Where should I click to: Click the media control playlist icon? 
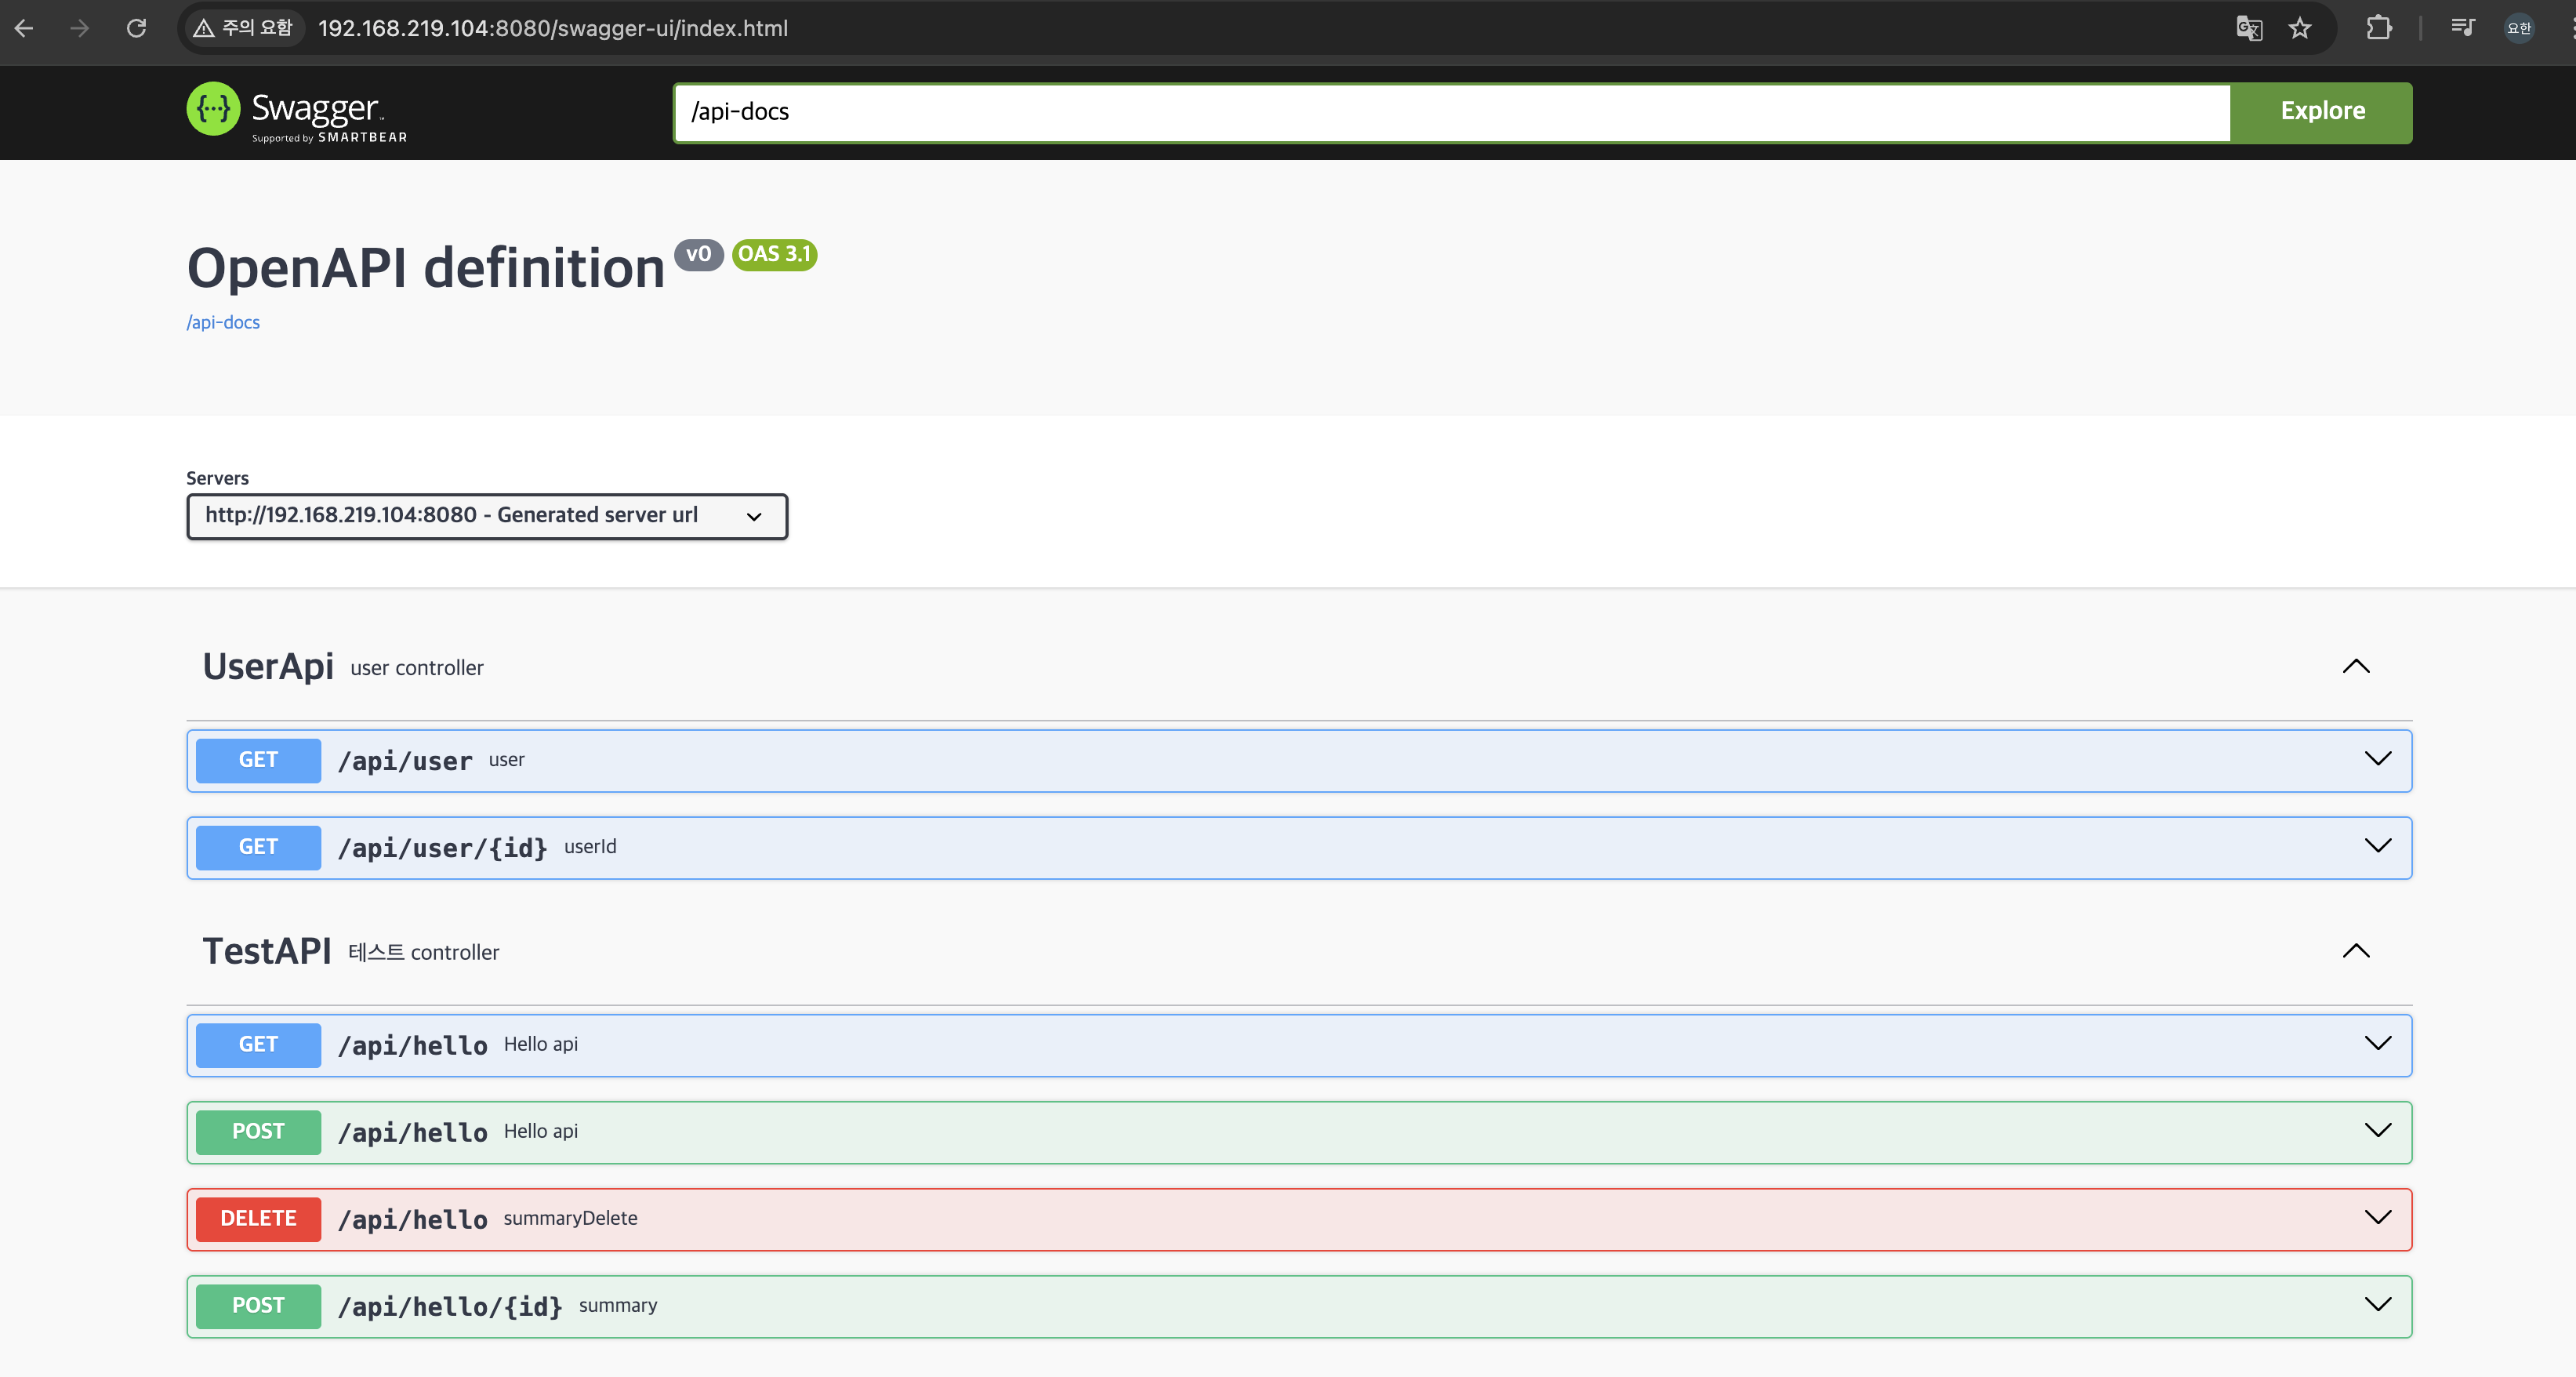pos(2462,28)
